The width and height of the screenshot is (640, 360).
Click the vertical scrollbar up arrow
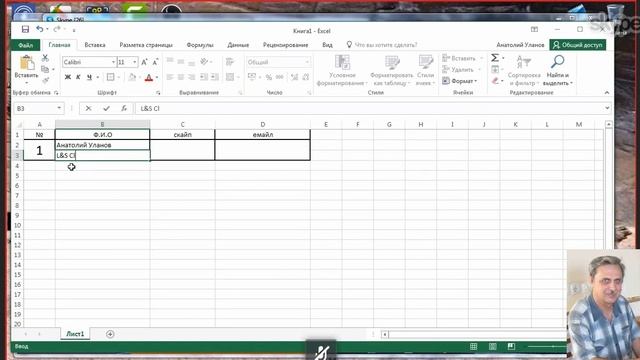click(x=609, y=124)
